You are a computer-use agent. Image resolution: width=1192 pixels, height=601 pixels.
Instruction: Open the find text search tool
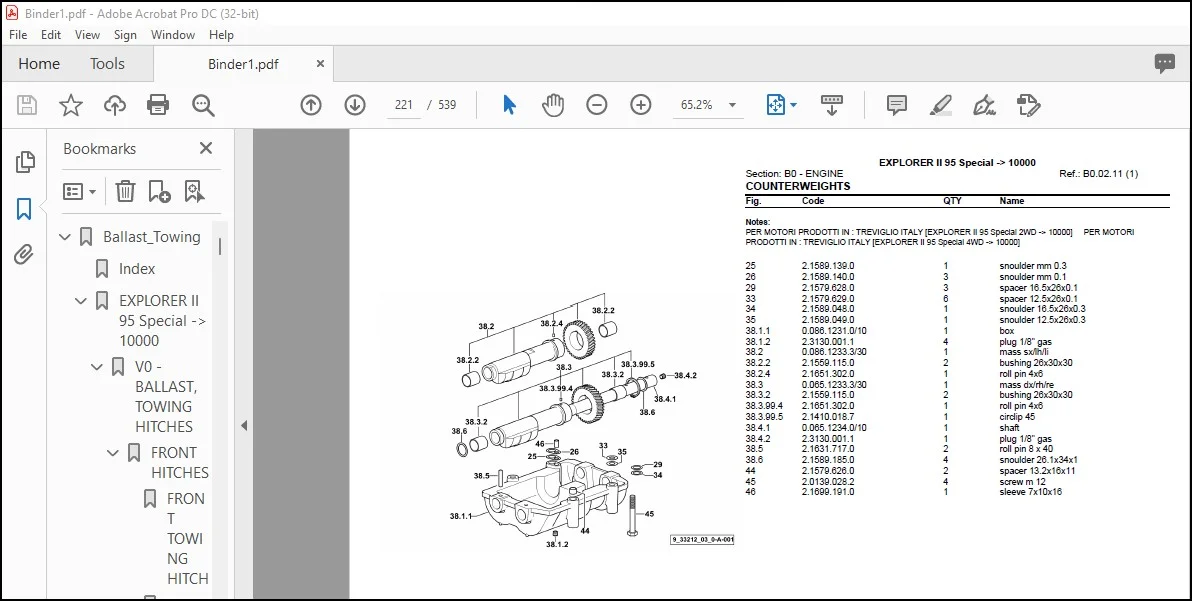(203, 105)
